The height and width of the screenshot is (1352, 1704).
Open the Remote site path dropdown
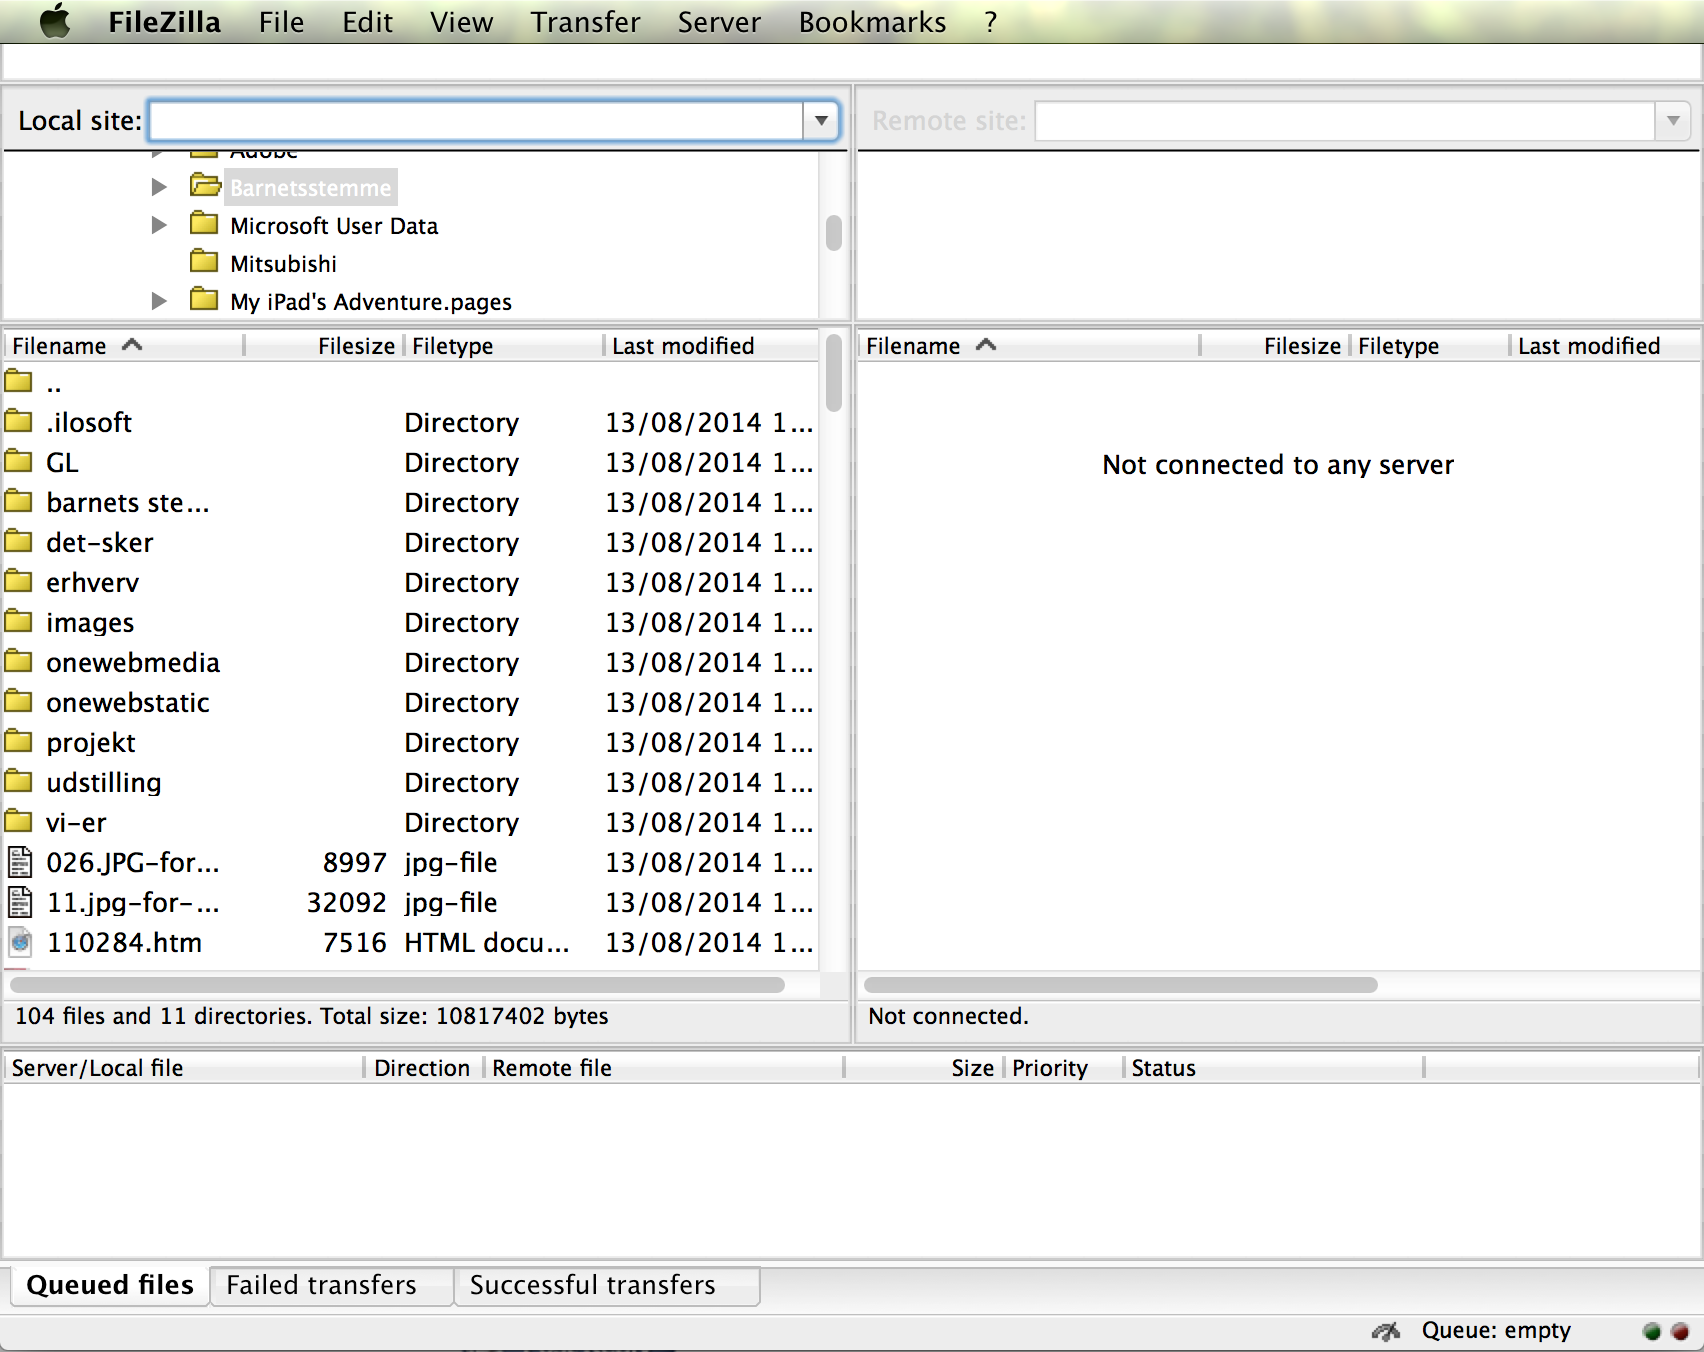(1673, 121)
